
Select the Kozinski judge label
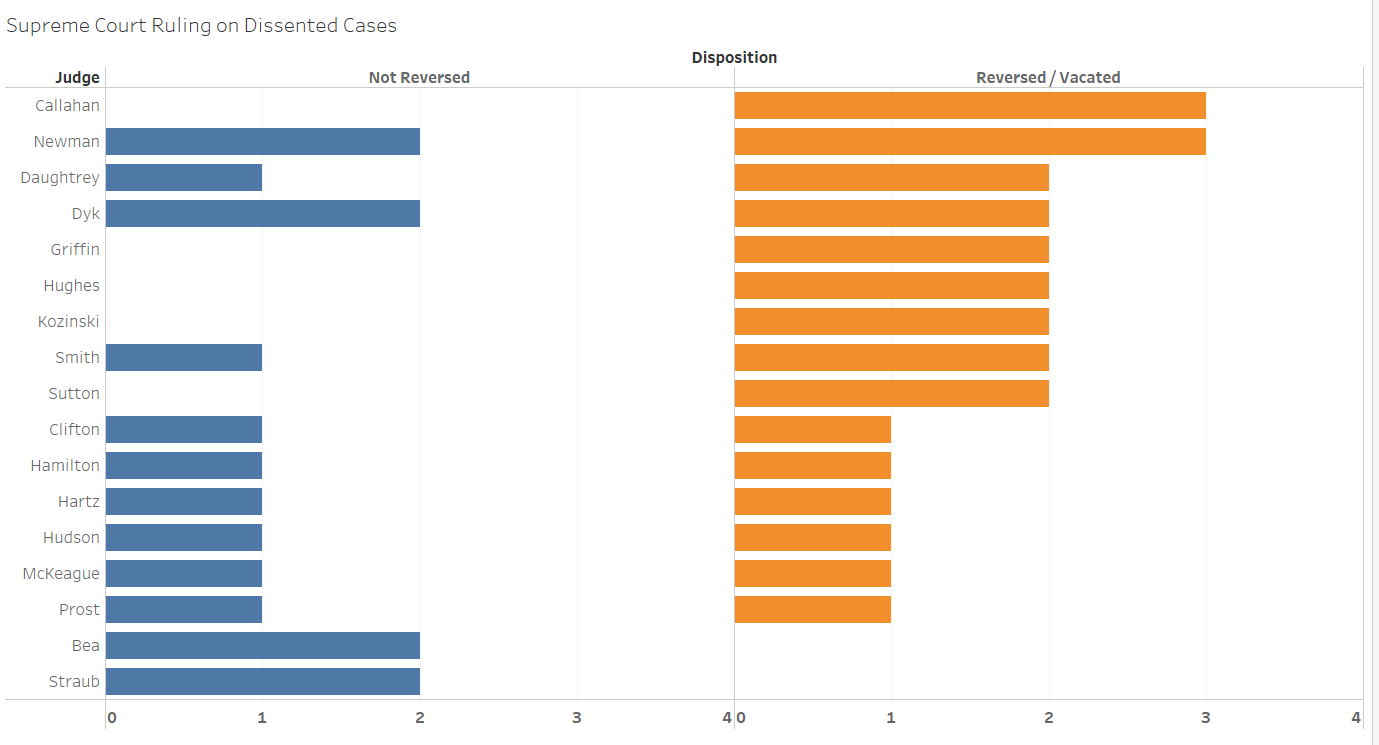coord(69,321)
